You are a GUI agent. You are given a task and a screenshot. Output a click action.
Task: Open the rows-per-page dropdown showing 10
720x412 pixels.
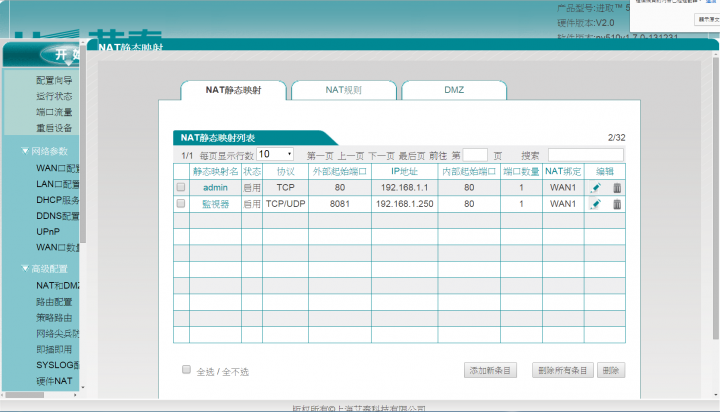pos(275,155)
